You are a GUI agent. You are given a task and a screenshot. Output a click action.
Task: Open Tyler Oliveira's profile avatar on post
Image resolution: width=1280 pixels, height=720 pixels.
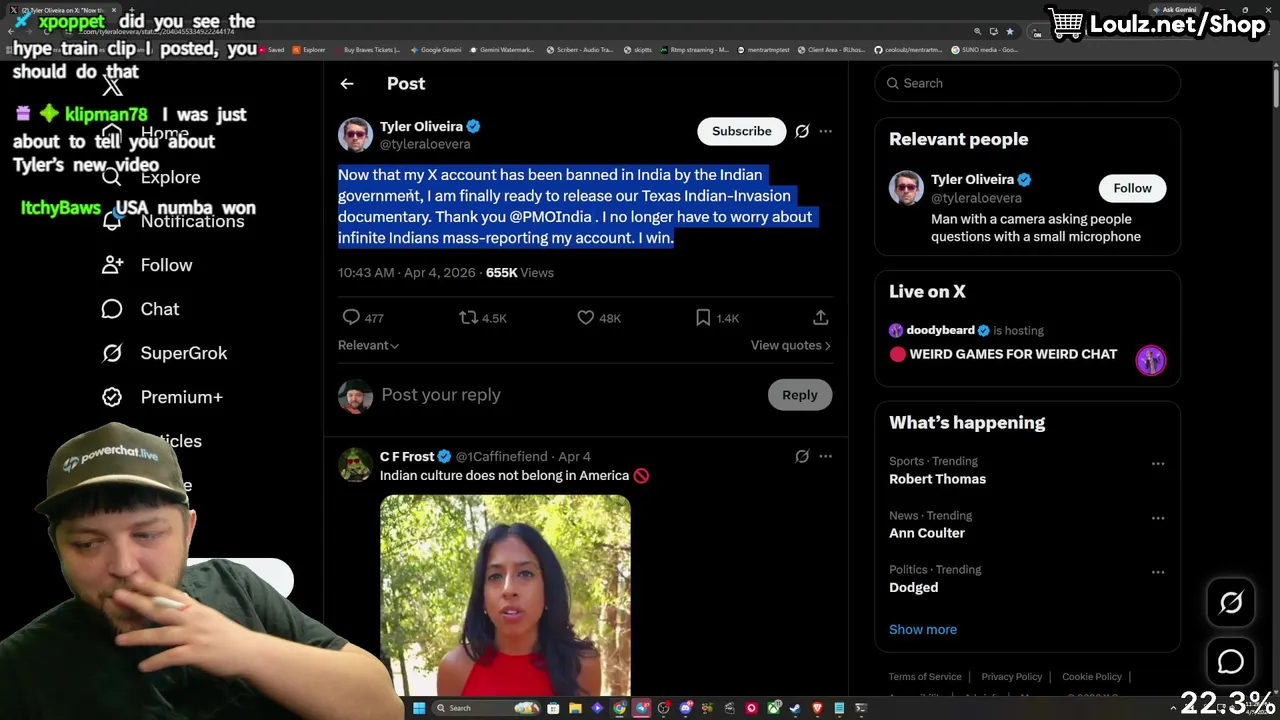355,135
